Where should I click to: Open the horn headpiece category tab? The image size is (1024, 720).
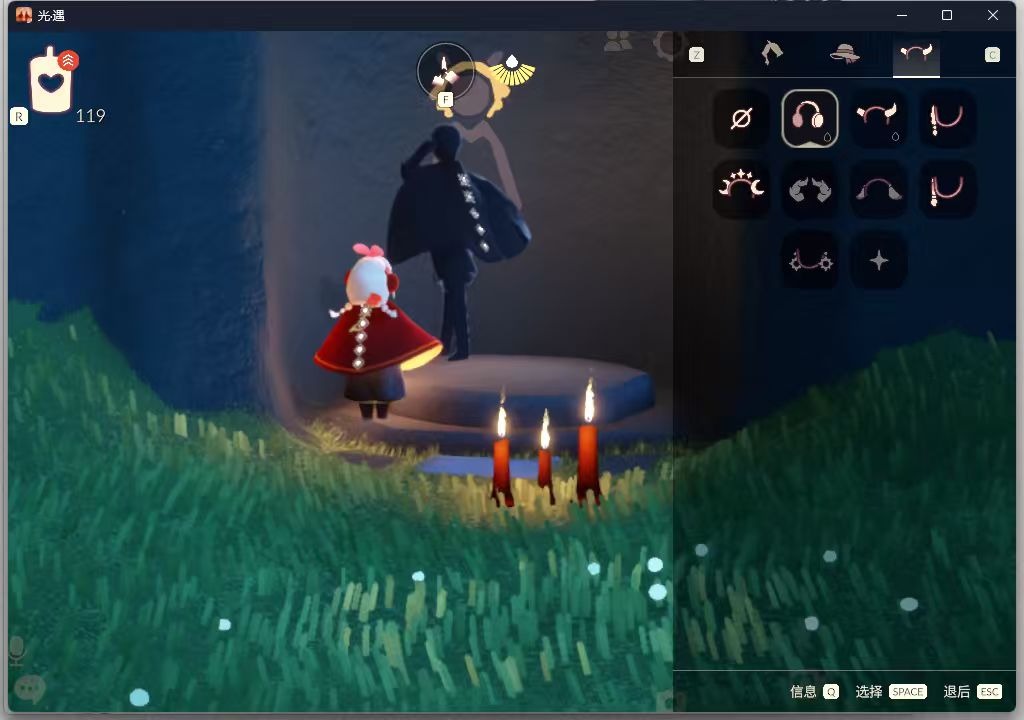coord(916,54)
